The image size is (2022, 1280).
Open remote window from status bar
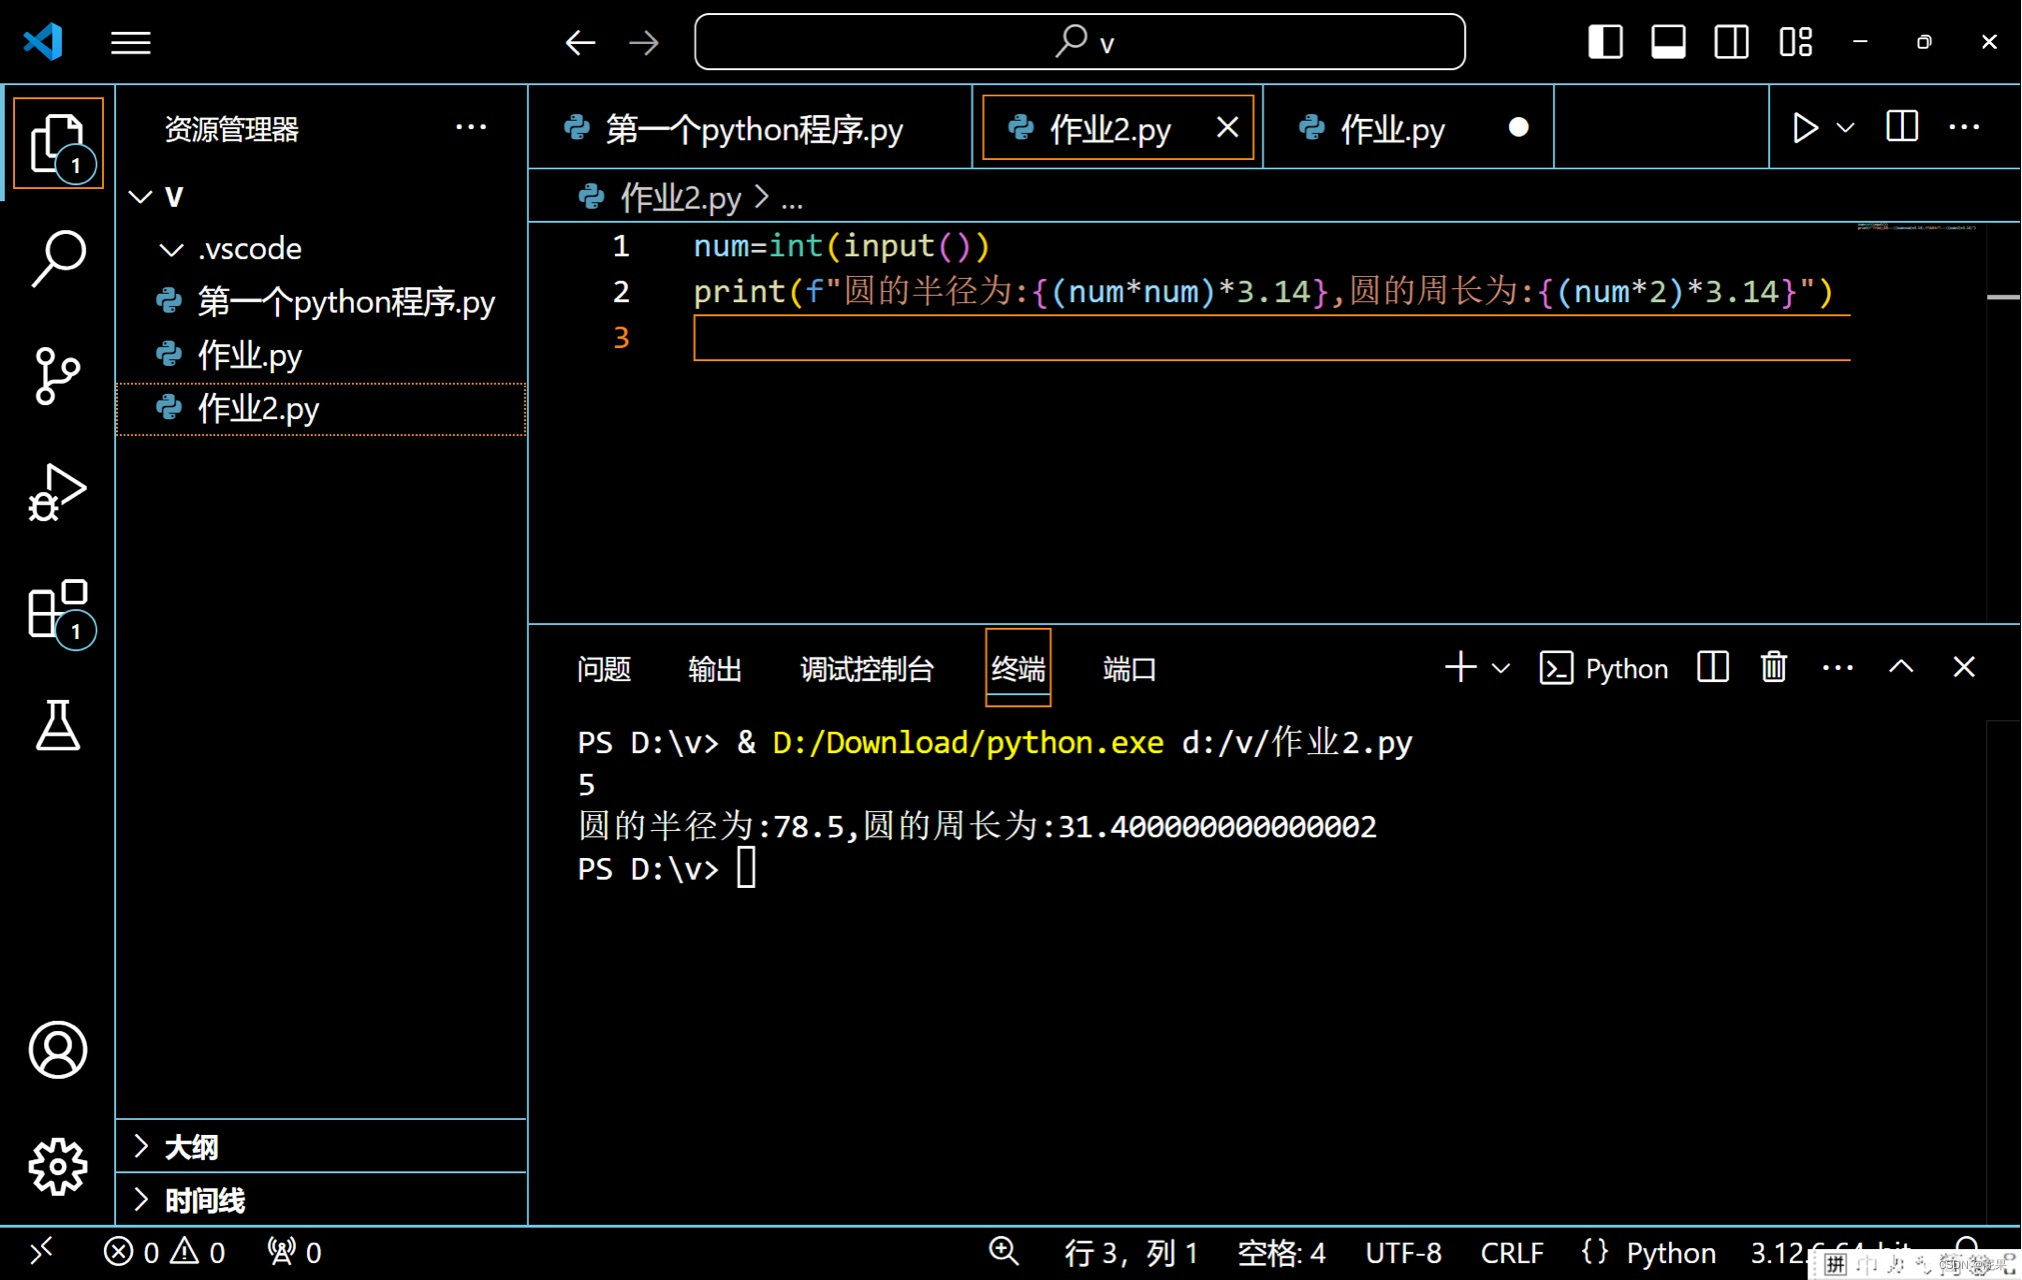(x=42, y=1252)
